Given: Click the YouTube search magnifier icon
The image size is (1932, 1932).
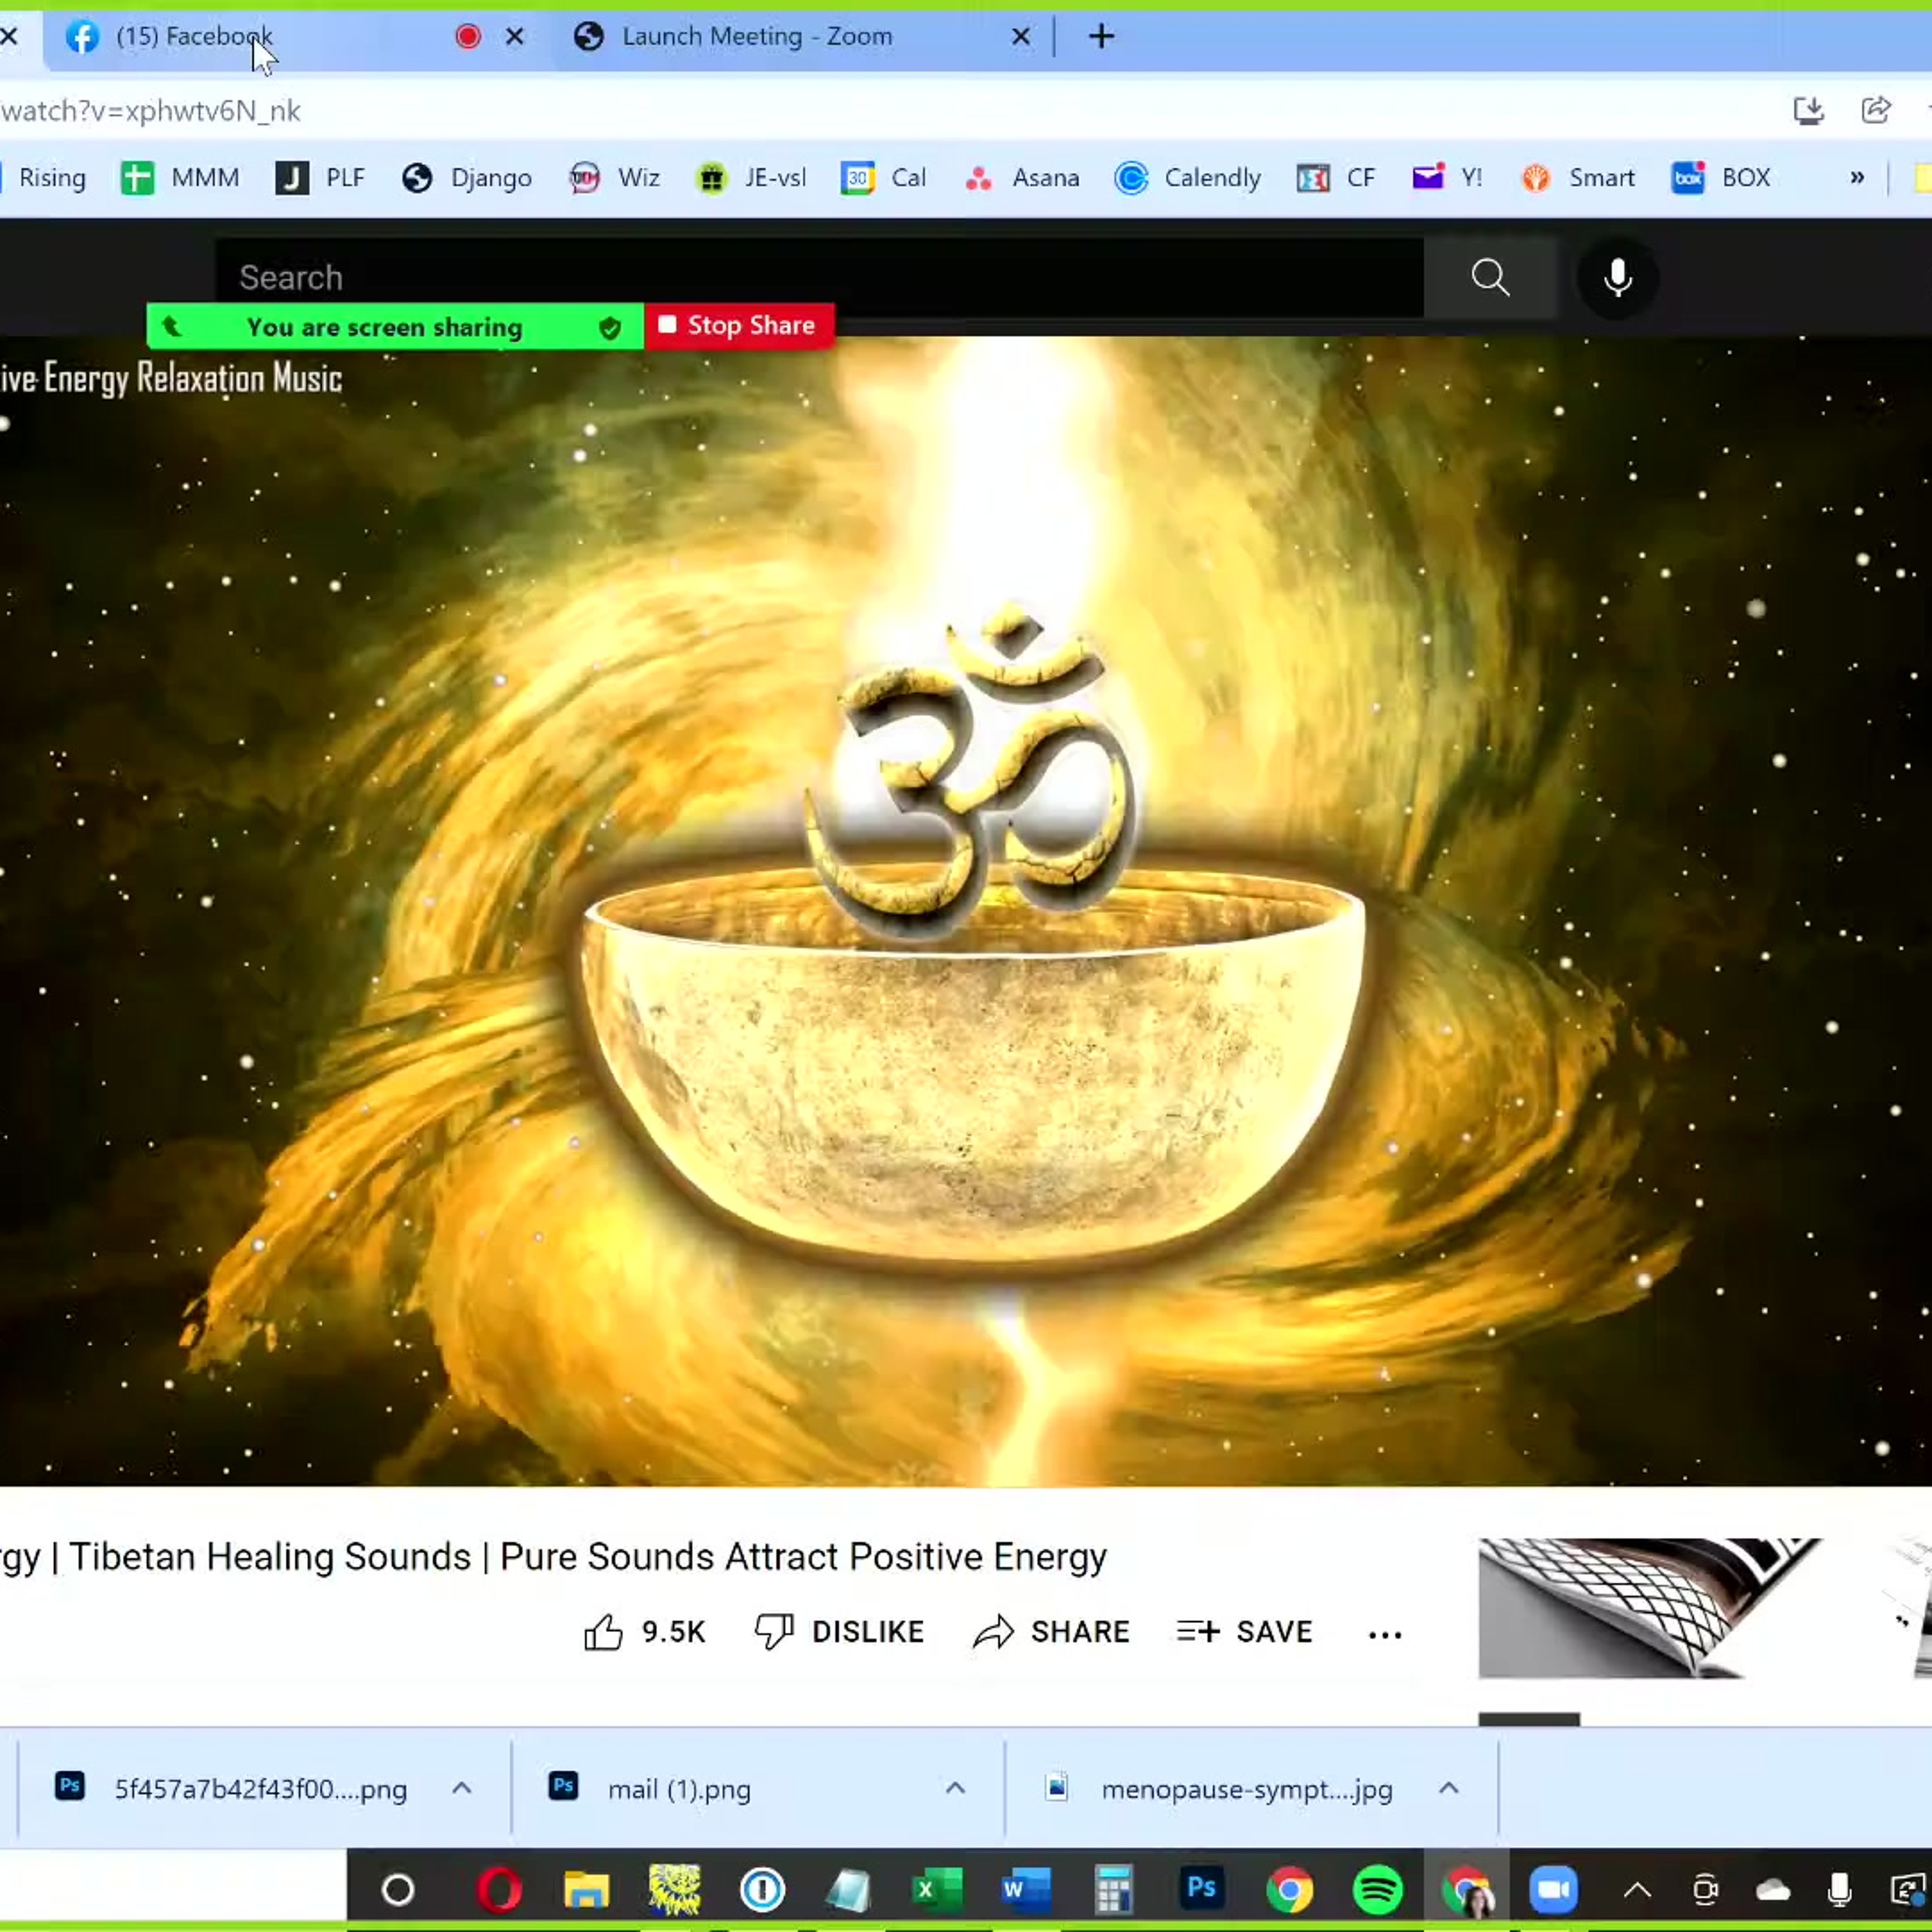Looking at the screenshot, I should click(x=1489, y=277).
